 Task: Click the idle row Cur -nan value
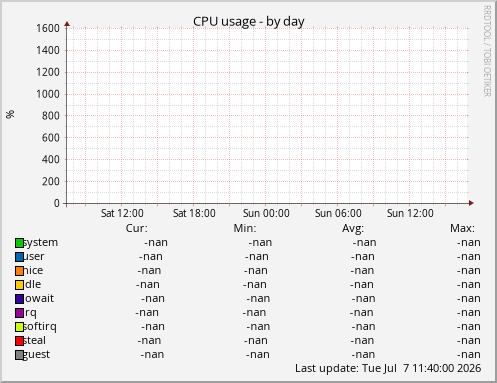click(x=148, y=285)
